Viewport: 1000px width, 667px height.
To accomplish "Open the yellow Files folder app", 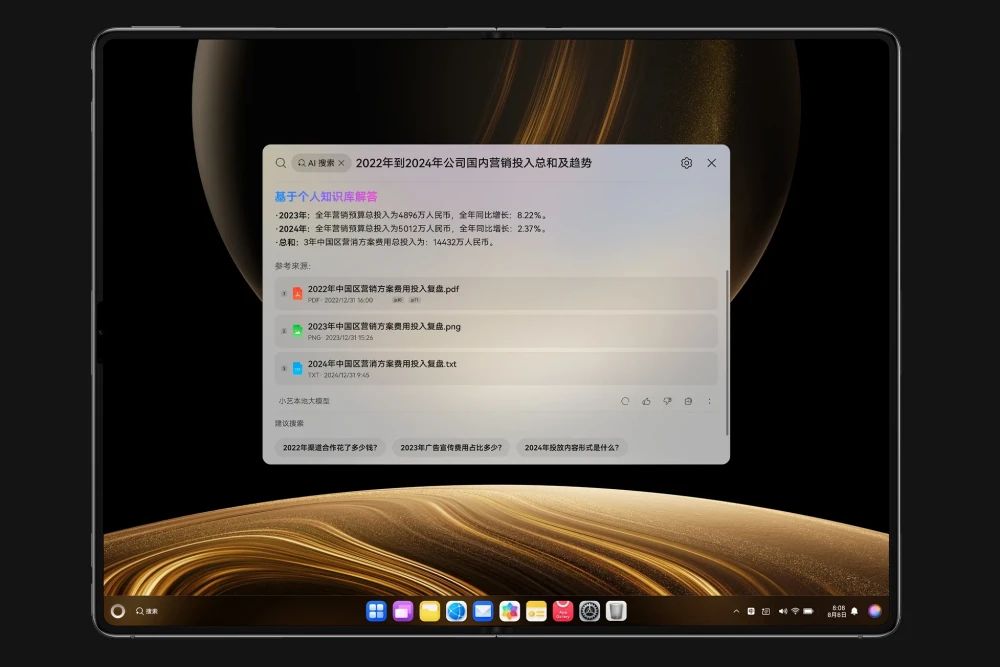I will (x=430, y=612).
